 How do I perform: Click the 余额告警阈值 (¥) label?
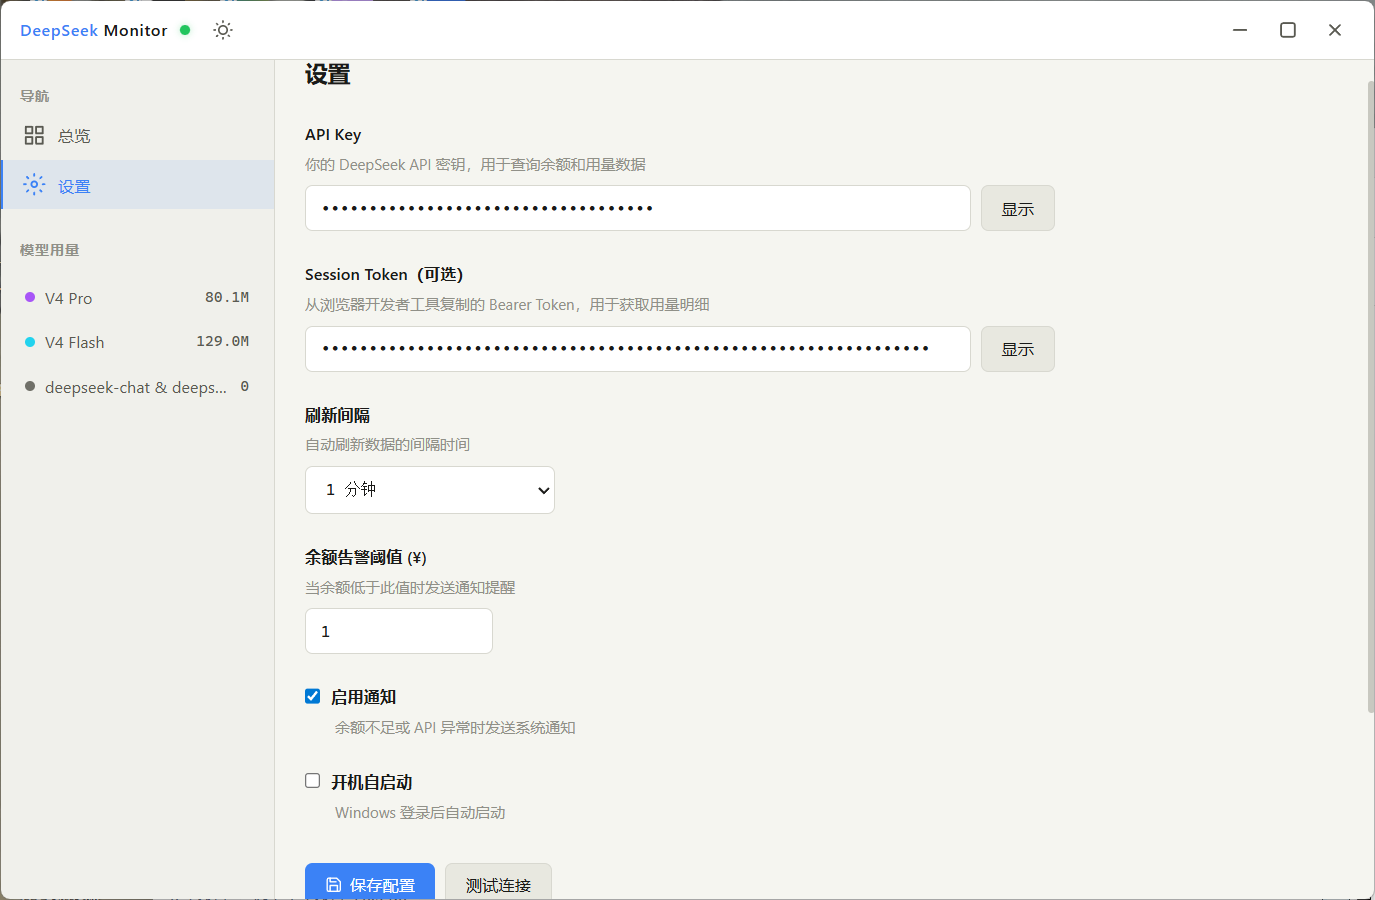click(366, 557)
